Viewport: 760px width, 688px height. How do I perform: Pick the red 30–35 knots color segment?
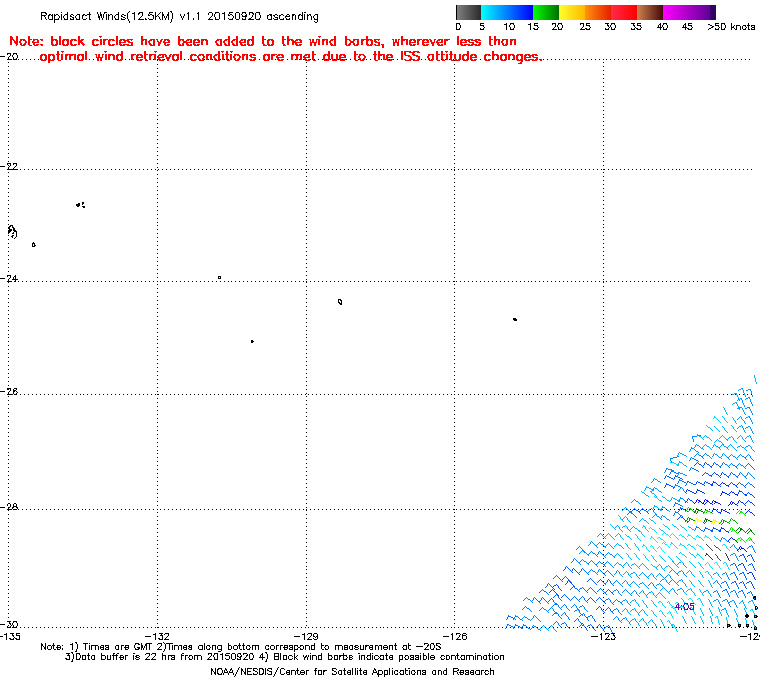(624, 12)
